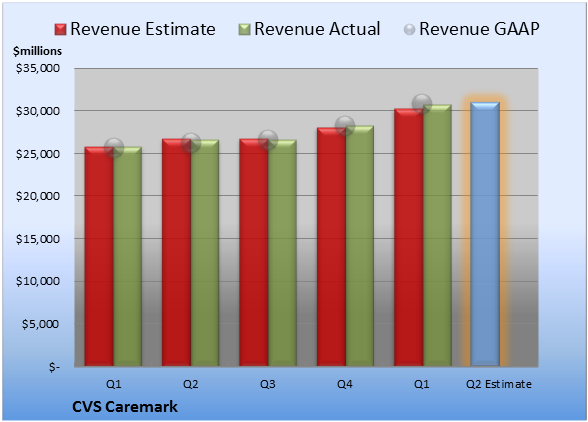Click the '$5,000' axis value

click(40, 324)
